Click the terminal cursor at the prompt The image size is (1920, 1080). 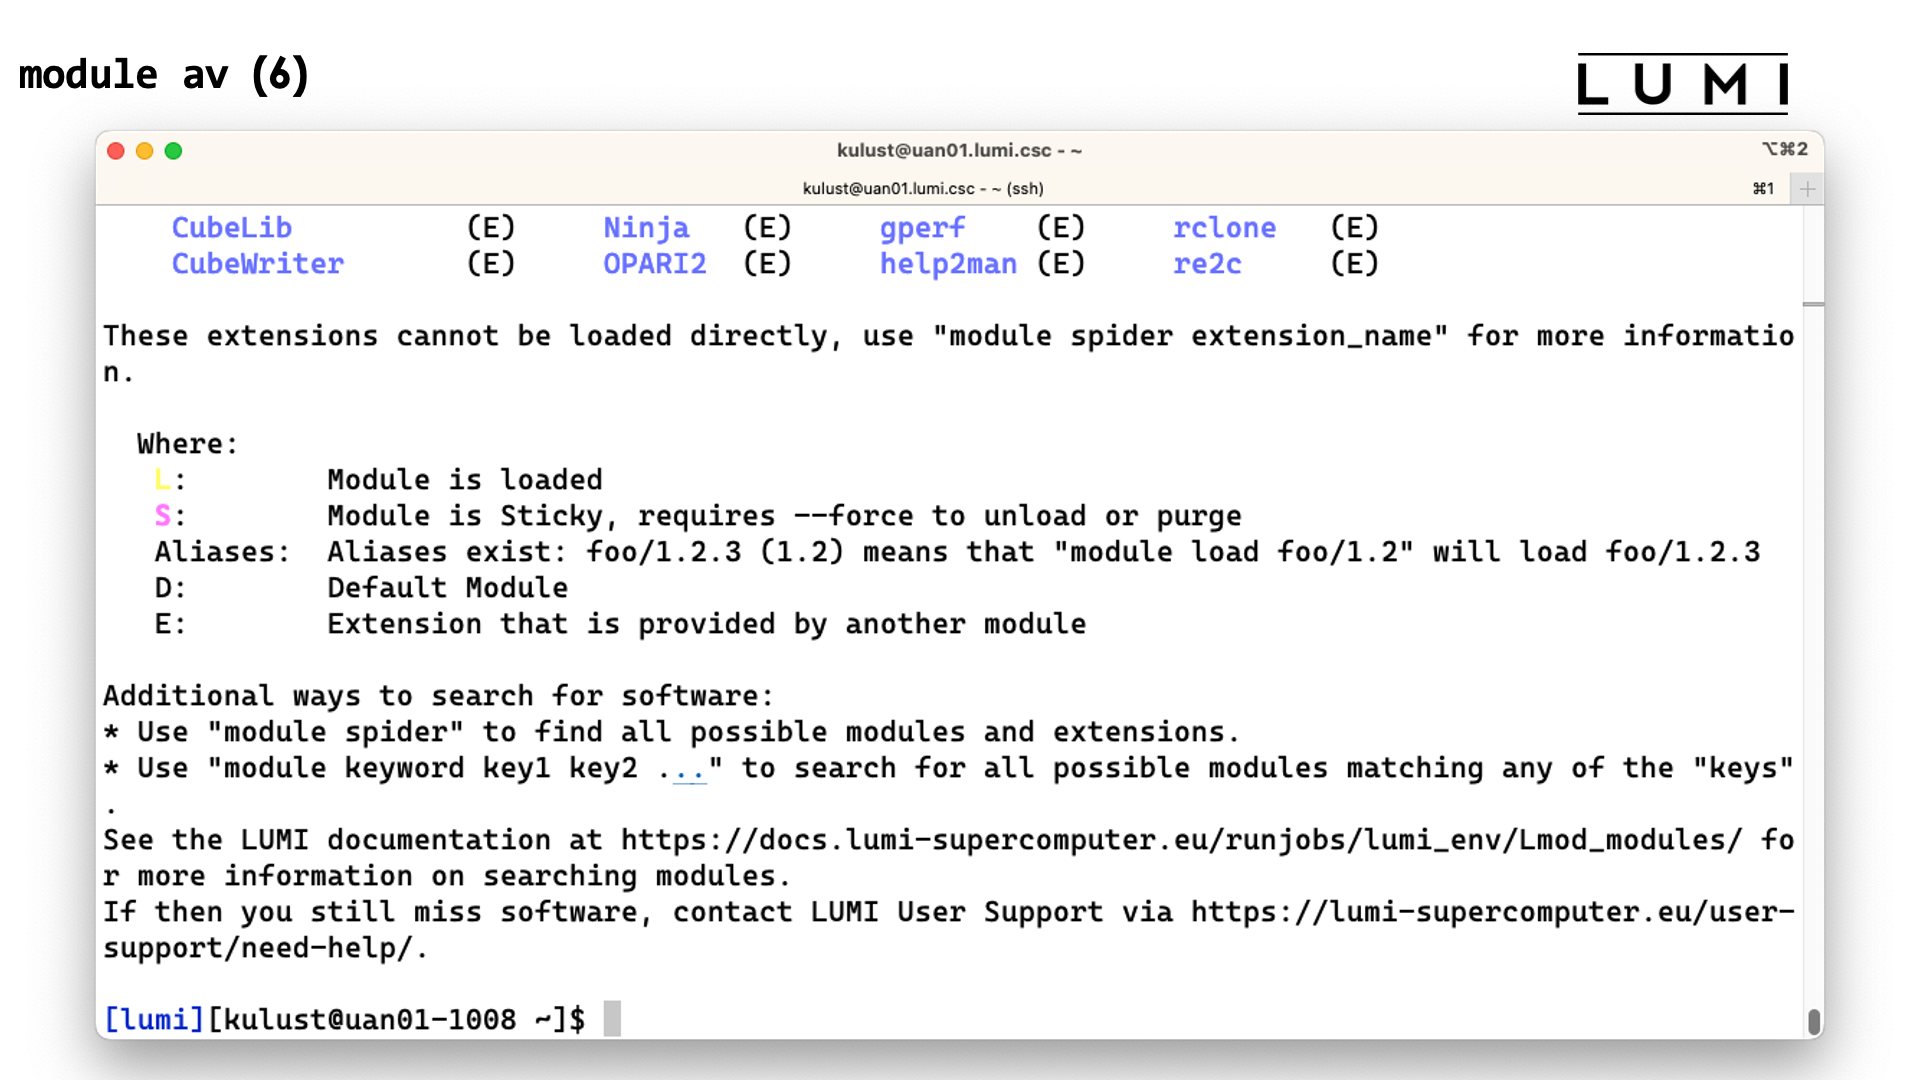(612, 1019)
